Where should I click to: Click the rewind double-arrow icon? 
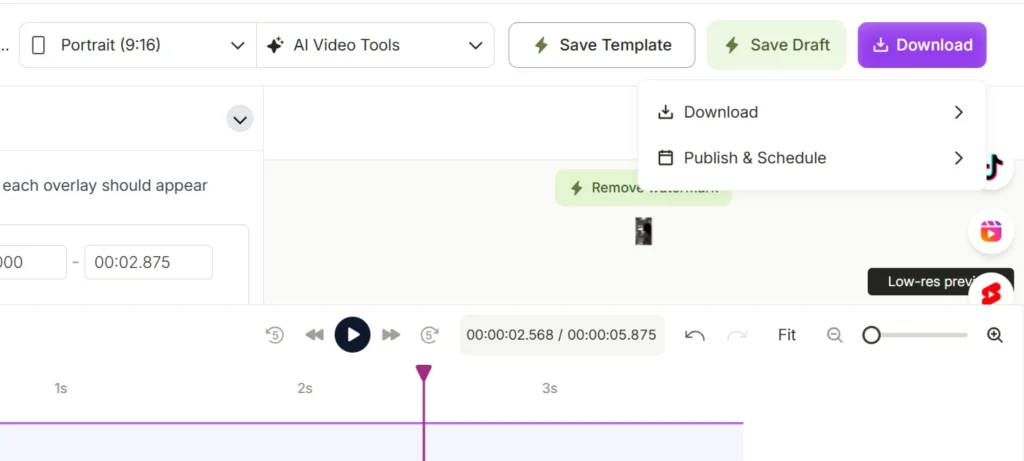coord(314,335)
